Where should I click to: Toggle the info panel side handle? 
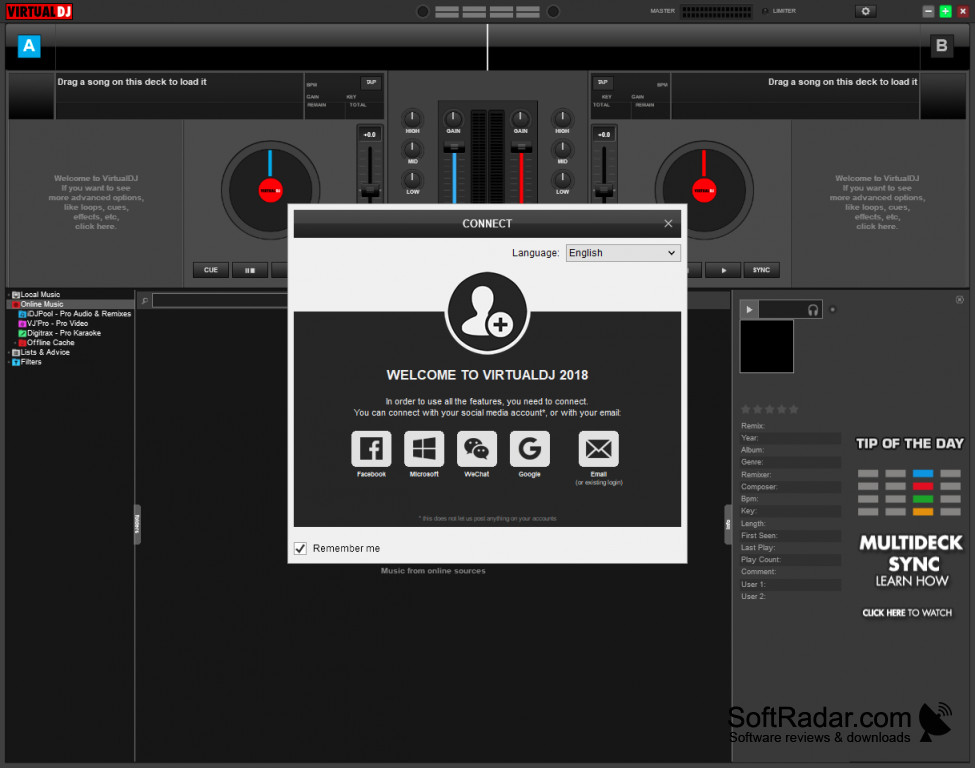(728, 524)
